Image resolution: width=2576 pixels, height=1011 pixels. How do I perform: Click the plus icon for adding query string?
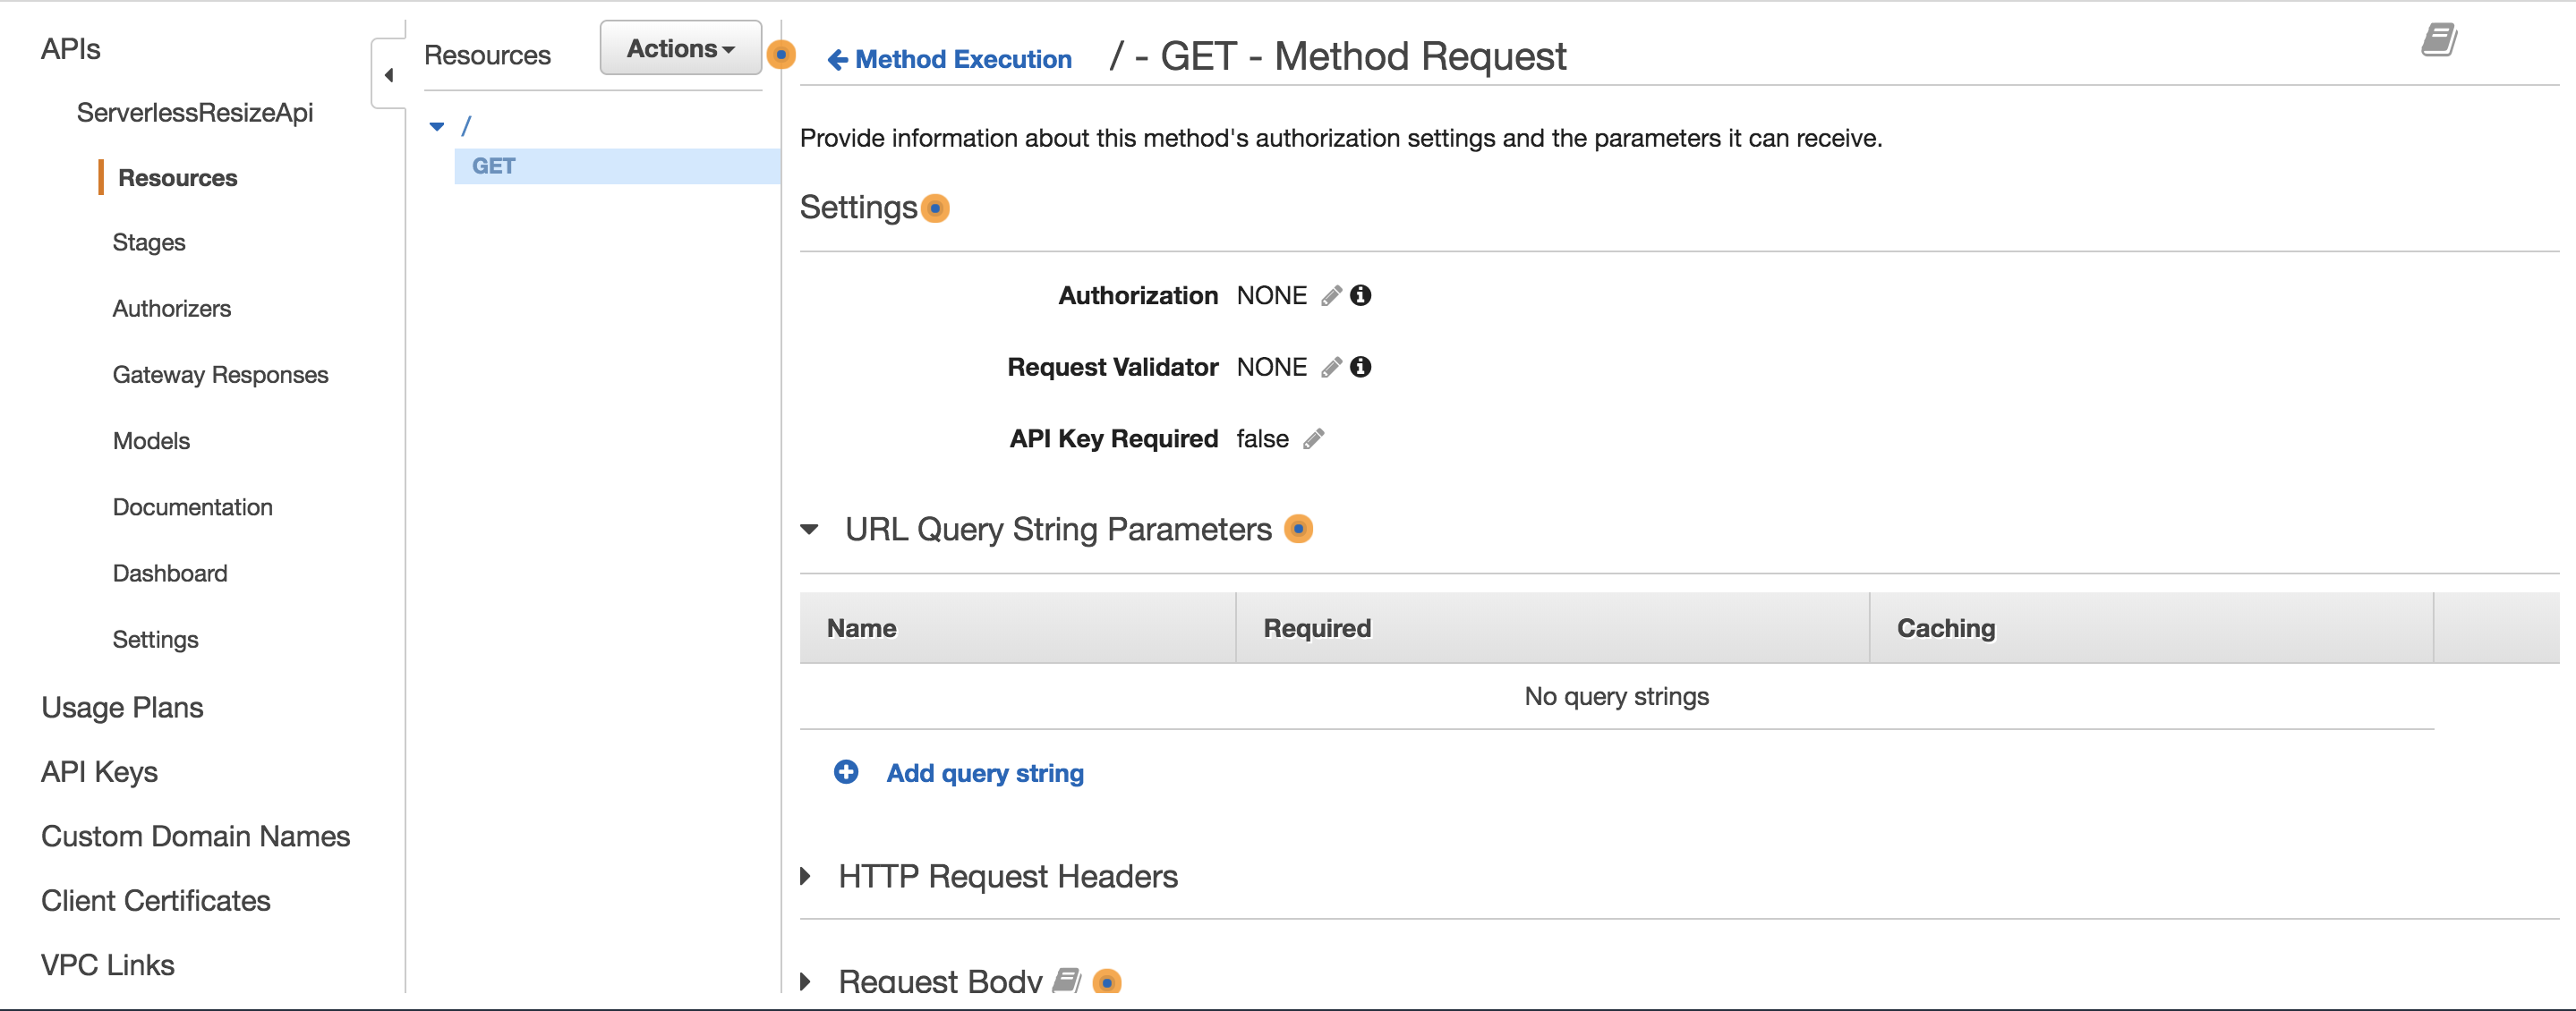click(846, 772)
